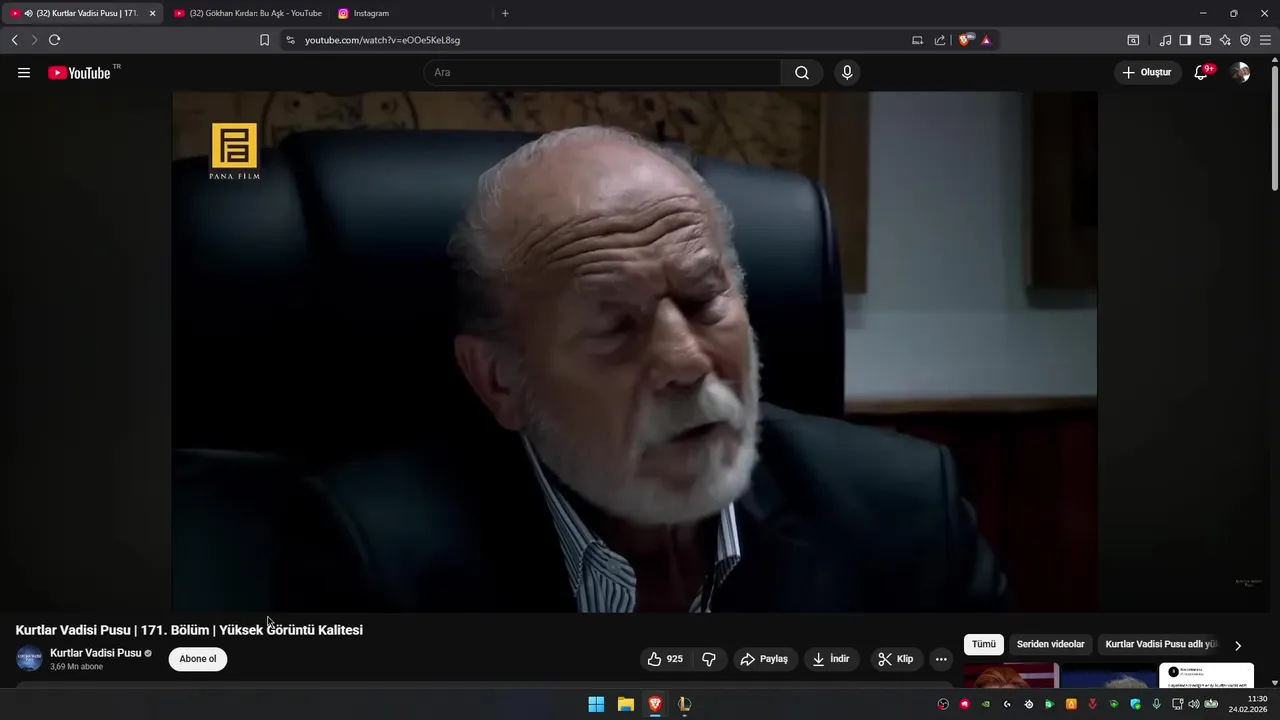The image size is (1280, 720).
Task: Toggle the browser sidebar panel icon
Action: click(x=1185, y=40)
